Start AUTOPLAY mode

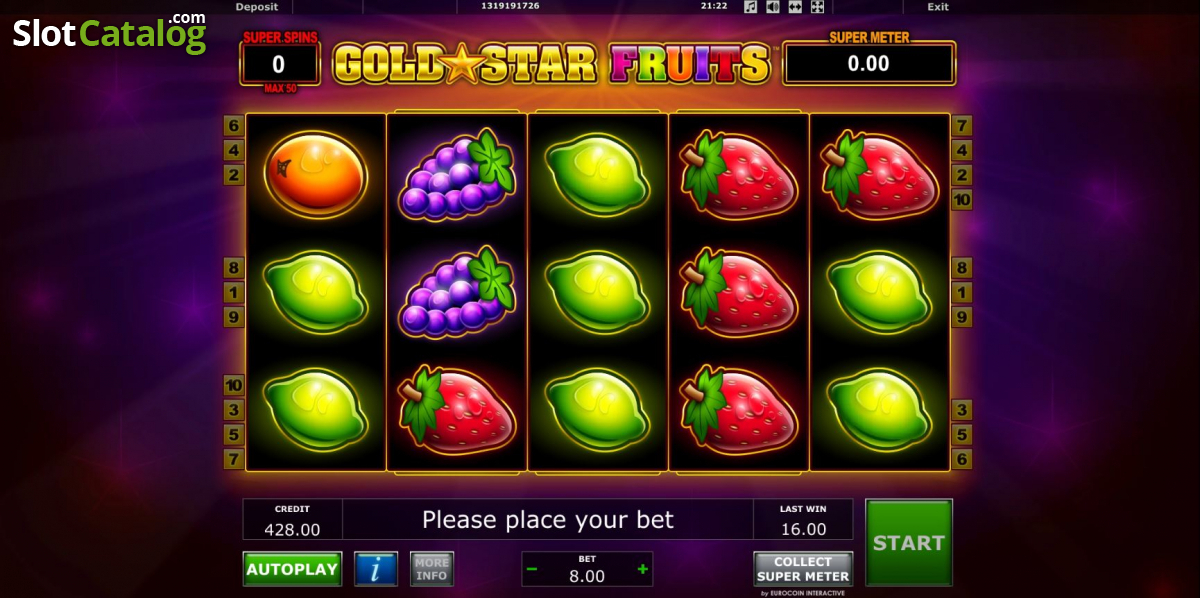(292, 569)
